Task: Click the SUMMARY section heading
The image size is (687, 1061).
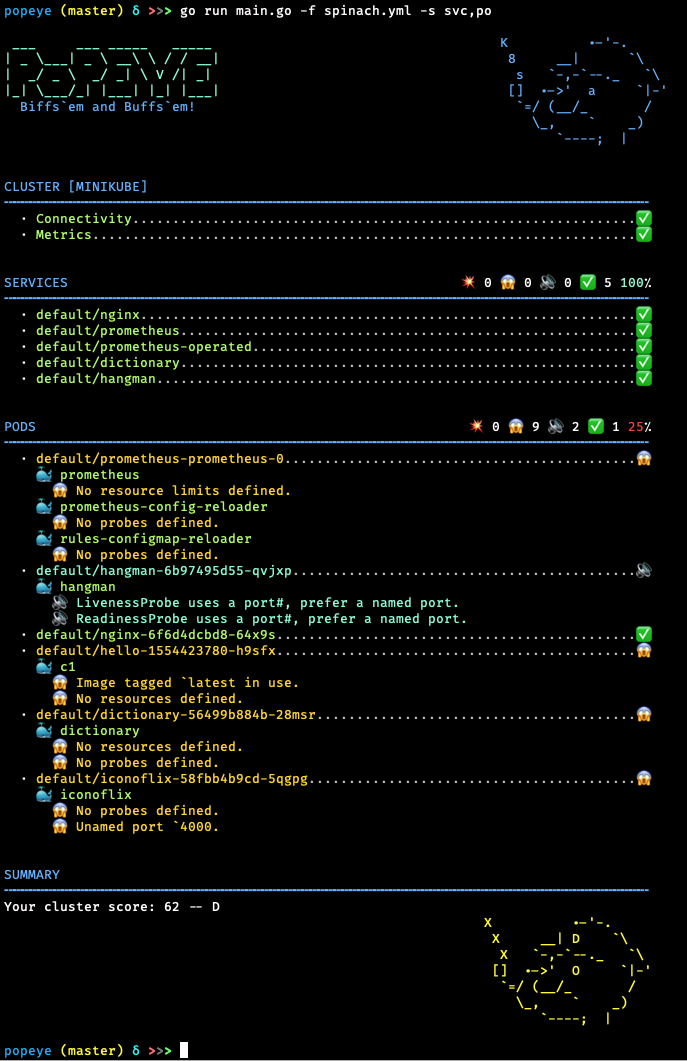Action: [32, 874]
